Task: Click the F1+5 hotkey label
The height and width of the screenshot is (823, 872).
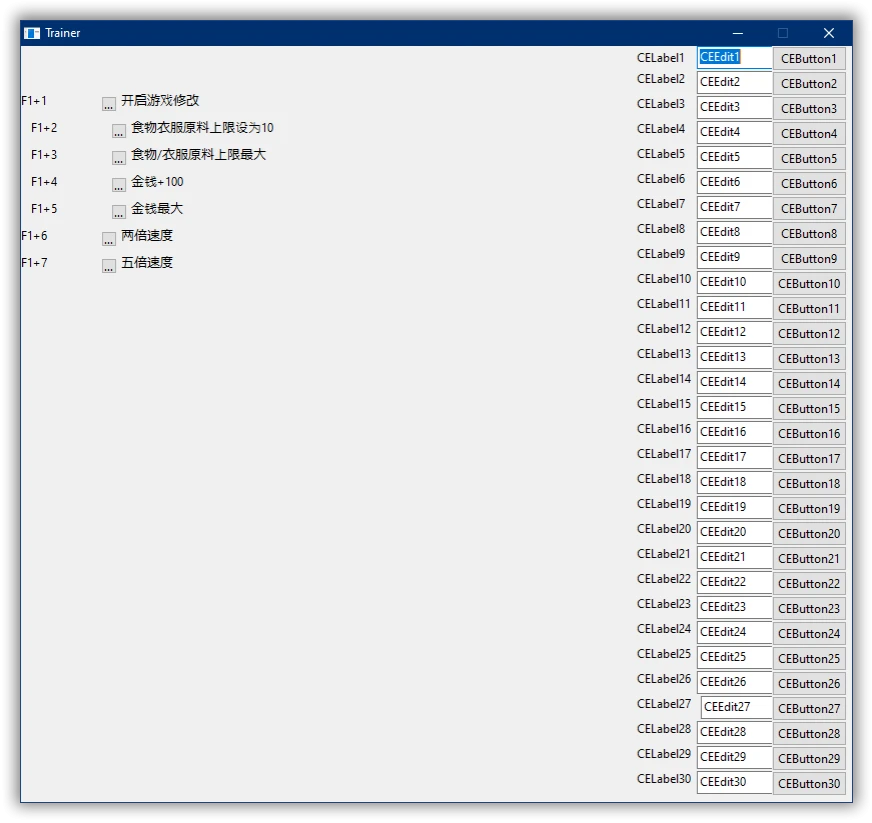Action: point(44,209)
